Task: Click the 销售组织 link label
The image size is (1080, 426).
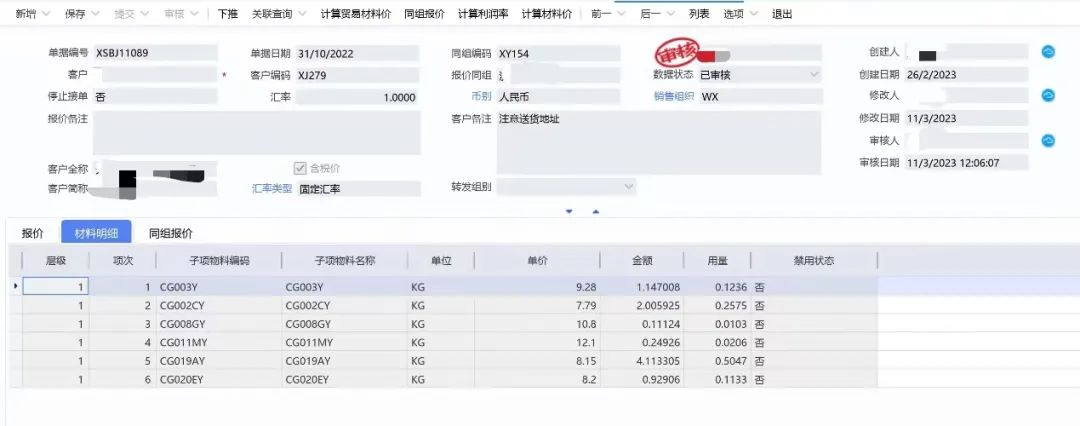Action: [x=674, y=97]
